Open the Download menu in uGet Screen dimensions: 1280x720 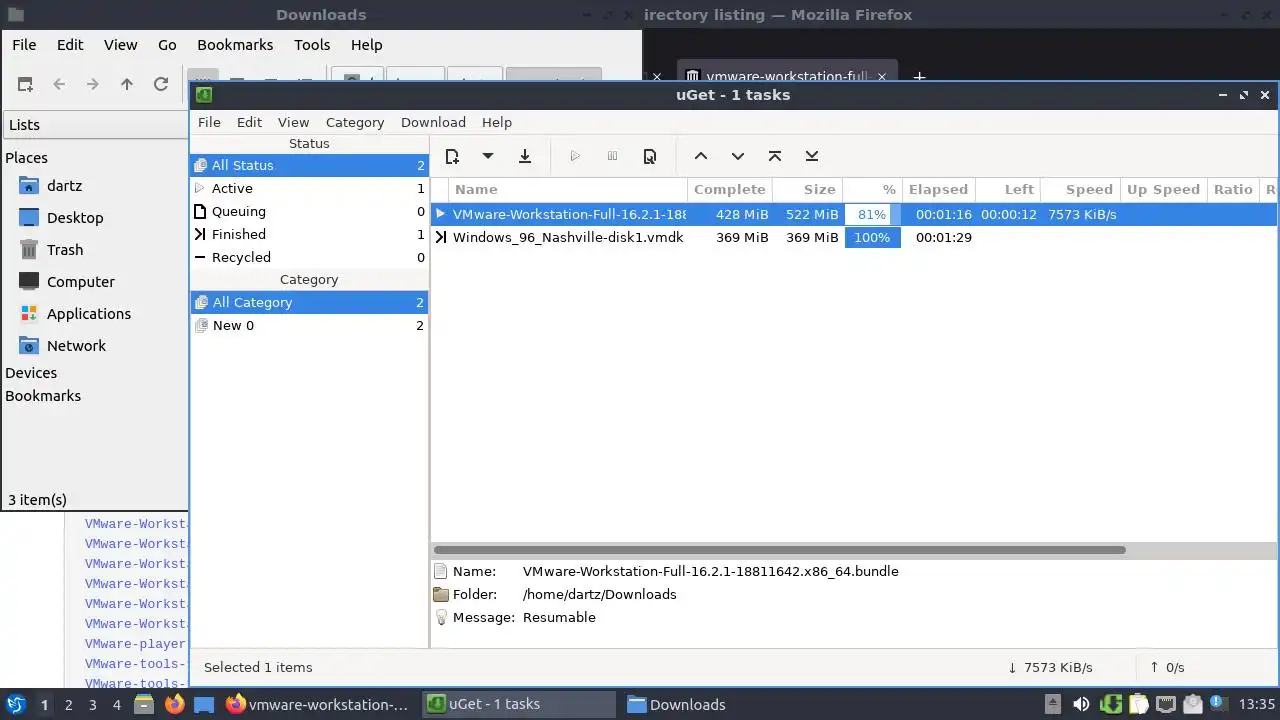click(433, 122)
